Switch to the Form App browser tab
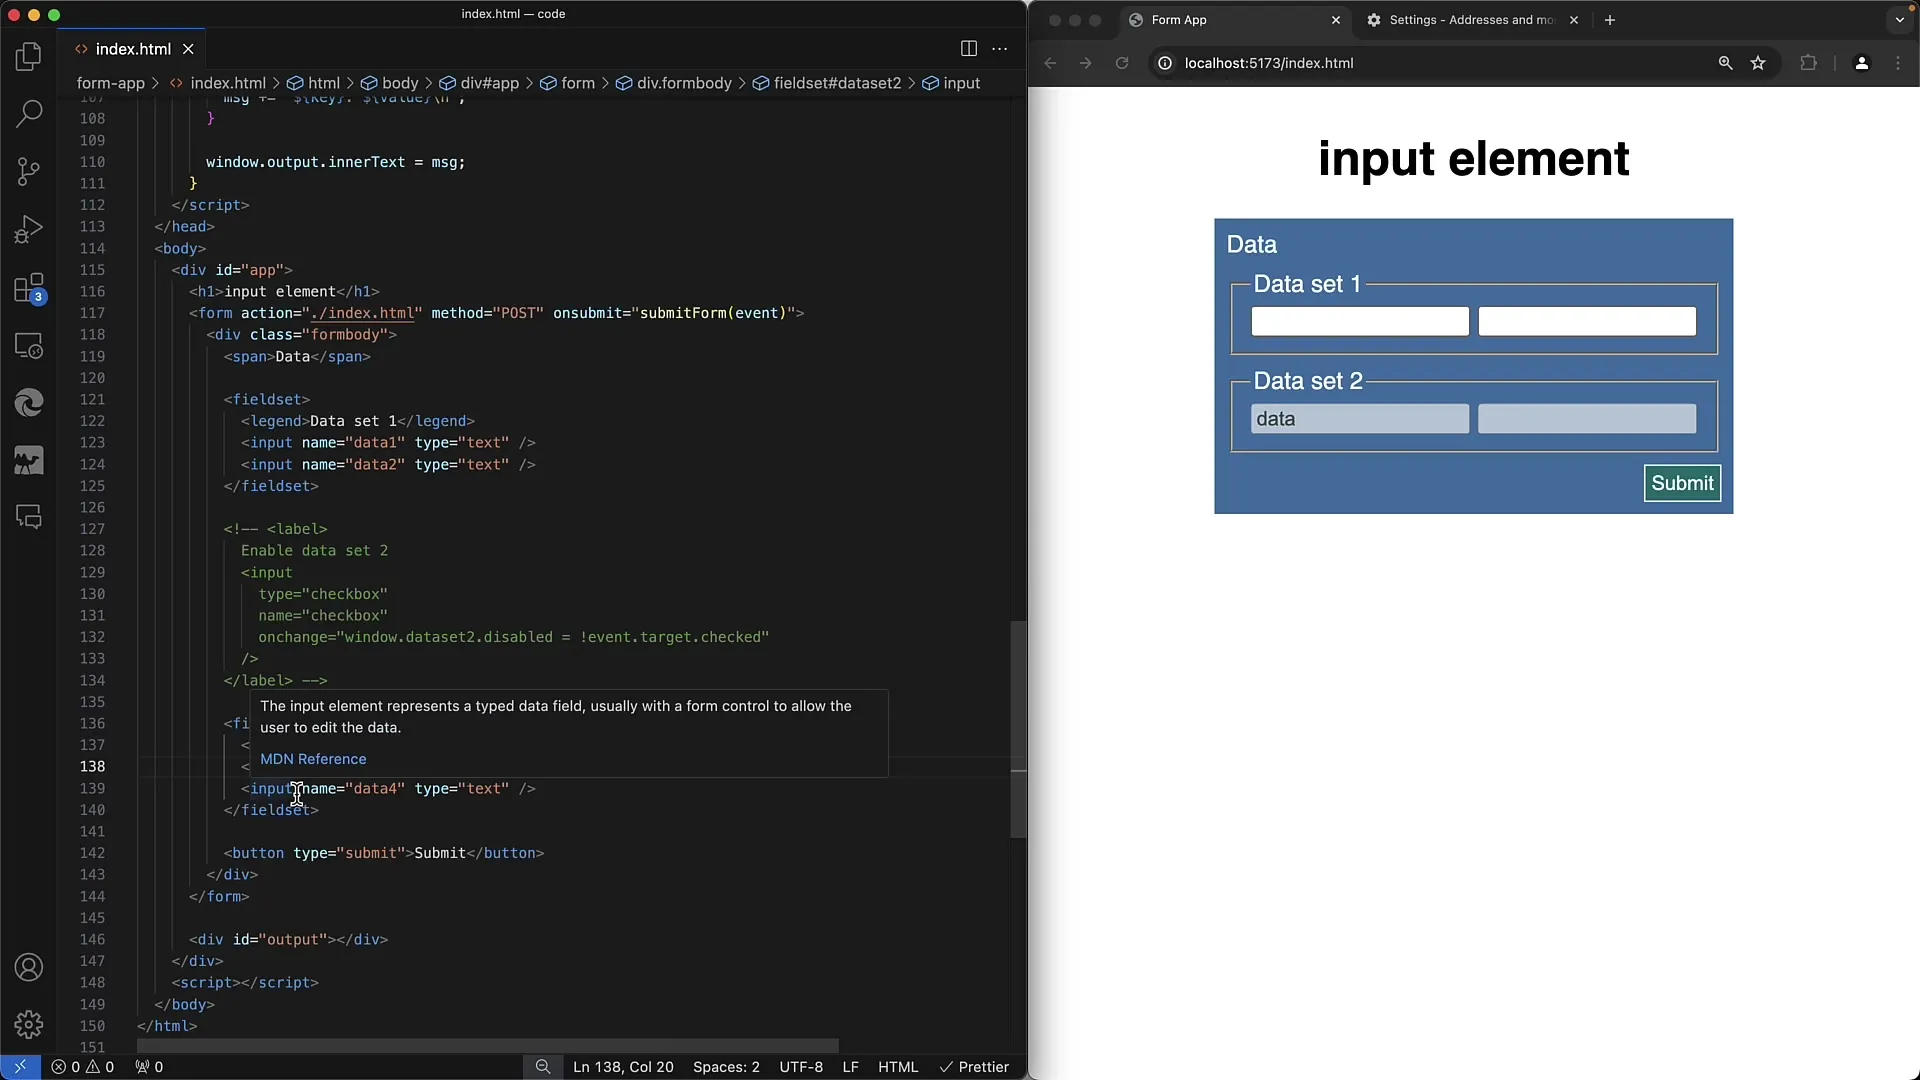 tap(1235, 20)
